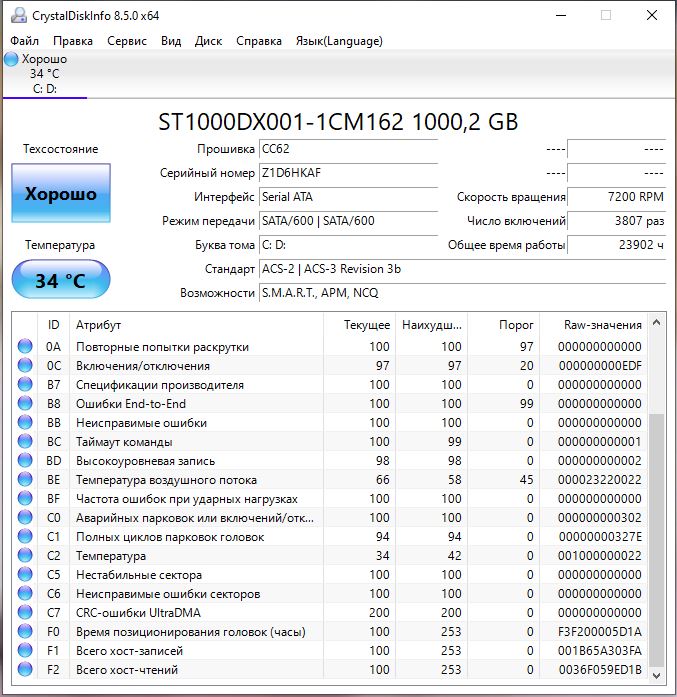Click raw value F3F200005D1A

(600, 632)
